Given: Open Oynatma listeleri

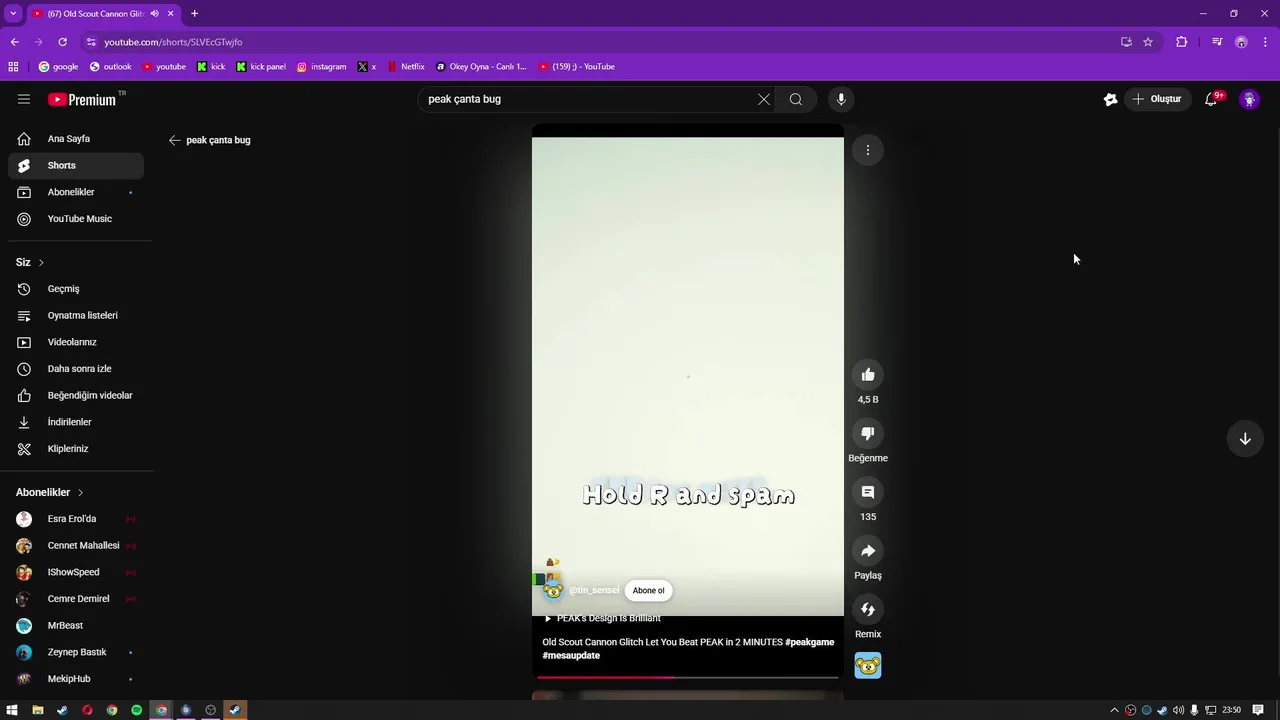Looking at the screenshot, I should point(76,315).
